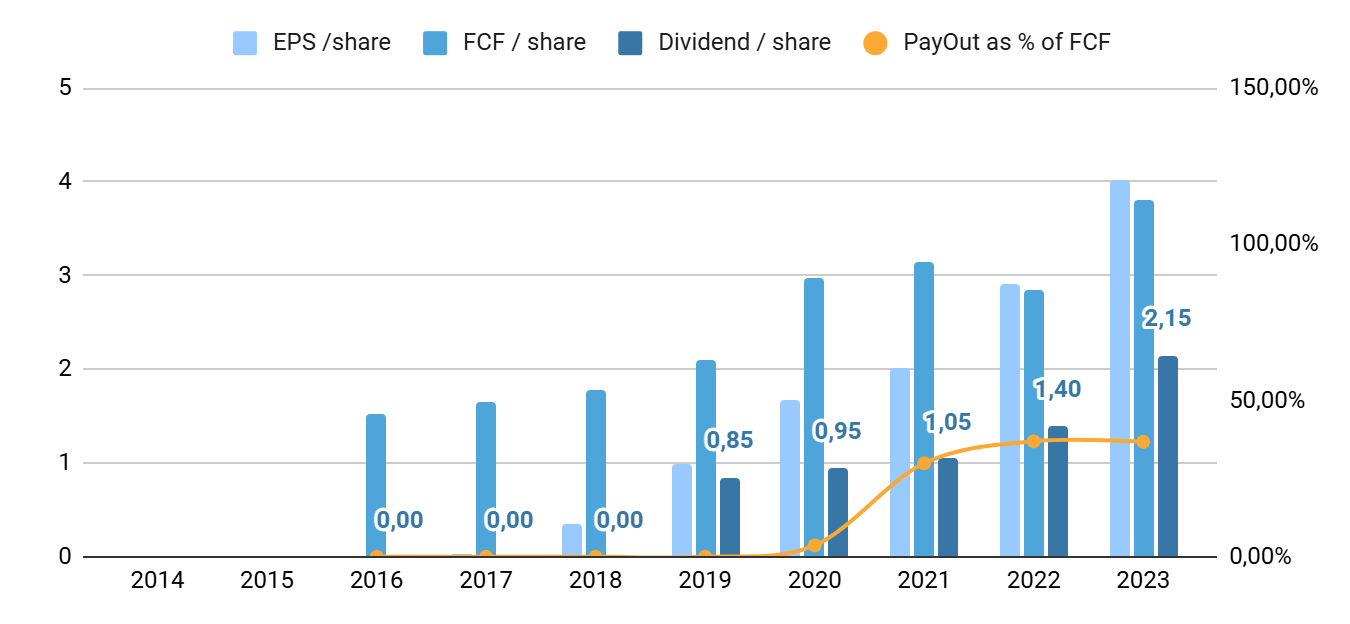
Task: Click the 2019 x-axis label
Action: [705, 581]
